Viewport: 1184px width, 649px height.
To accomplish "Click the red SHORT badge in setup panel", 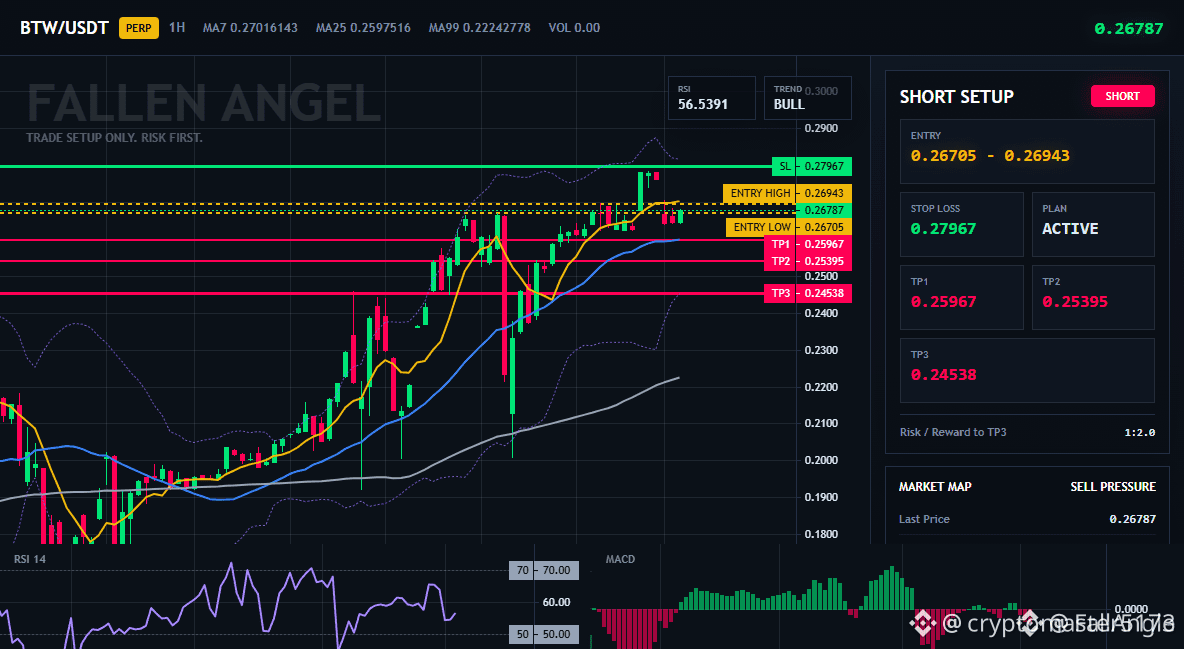I will 1122,96.
